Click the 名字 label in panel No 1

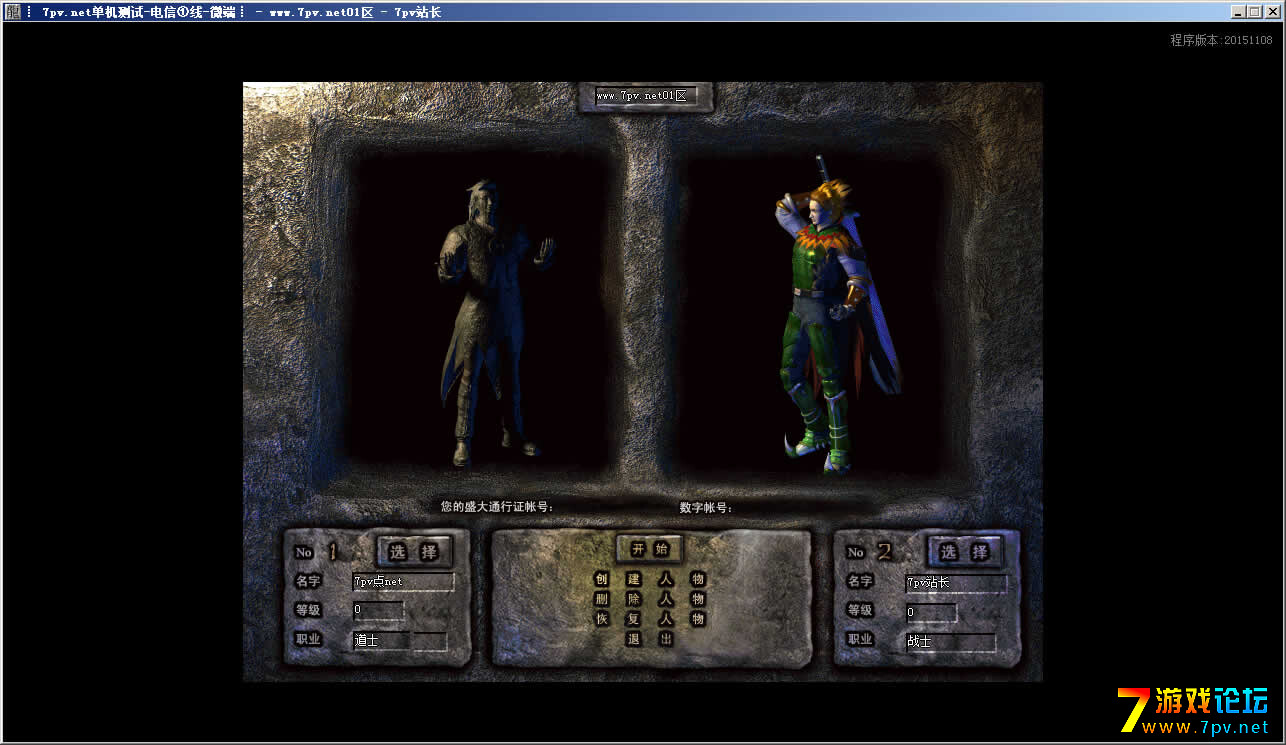click(x=307, y=581)
